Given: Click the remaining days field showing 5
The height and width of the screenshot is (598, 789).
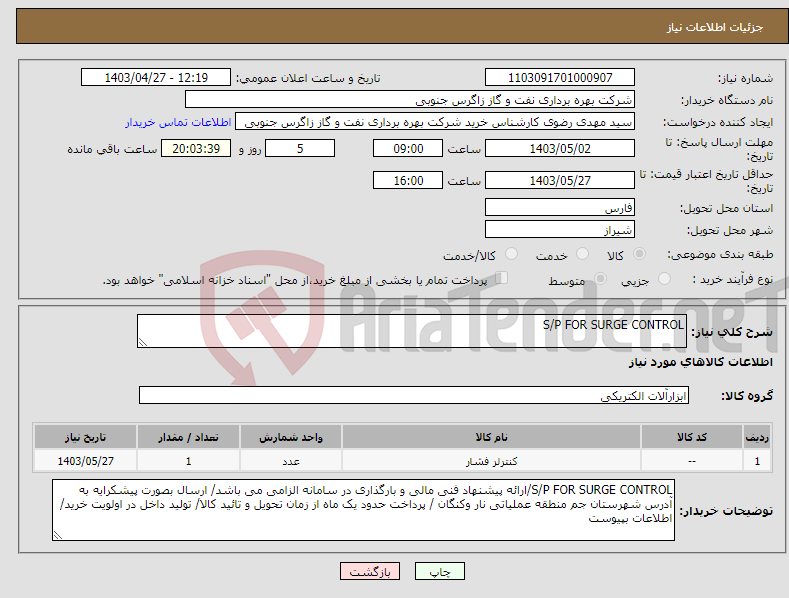Looking at the screenshot, I should [300, 148].
